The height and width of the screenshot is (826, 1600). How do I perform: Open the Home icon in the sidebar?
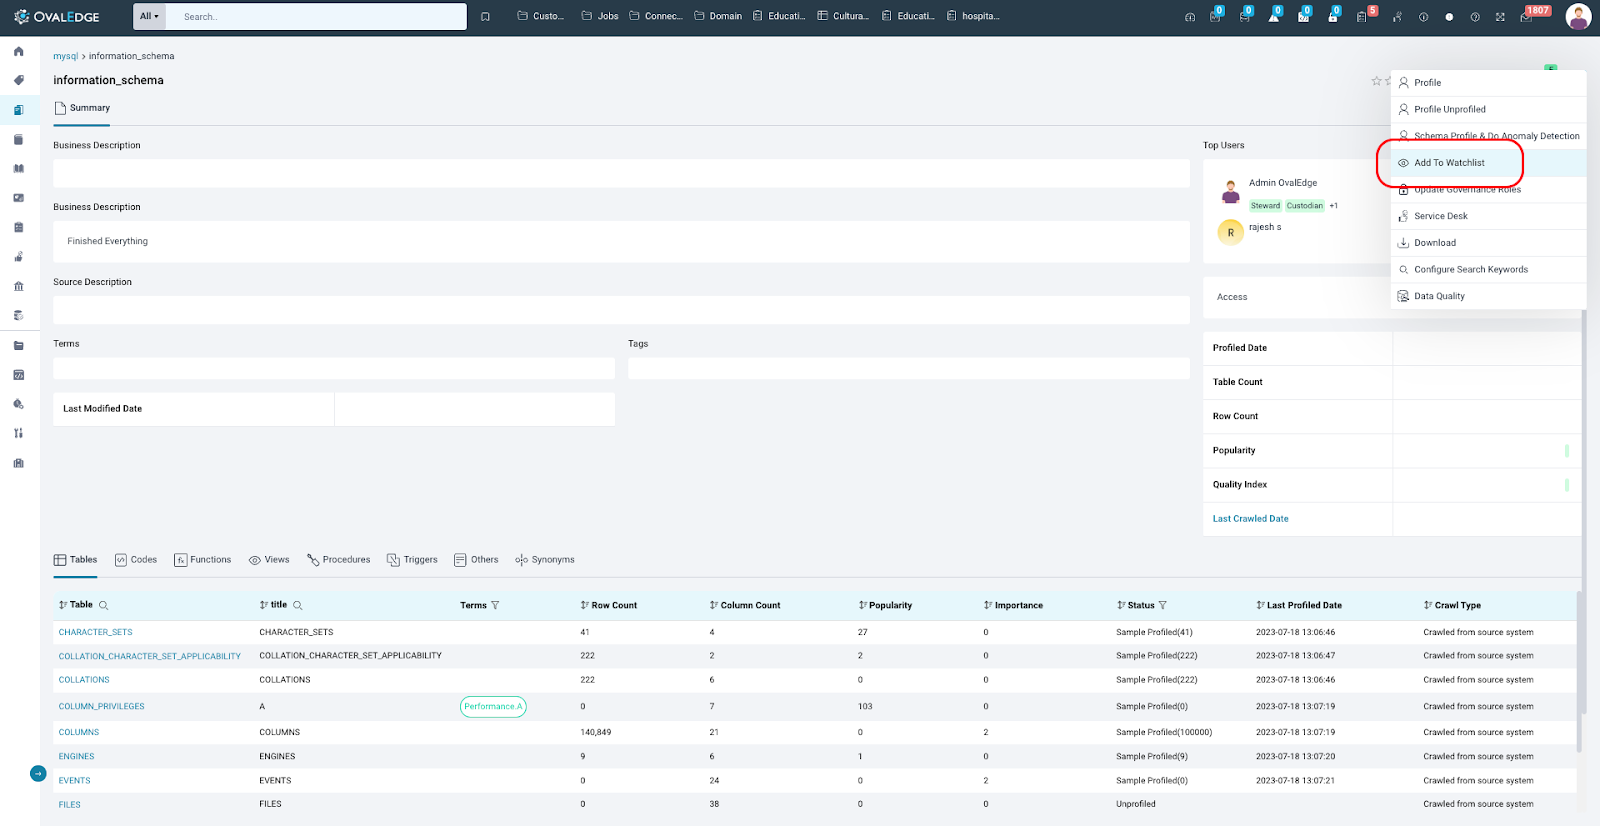click(18, 51)
